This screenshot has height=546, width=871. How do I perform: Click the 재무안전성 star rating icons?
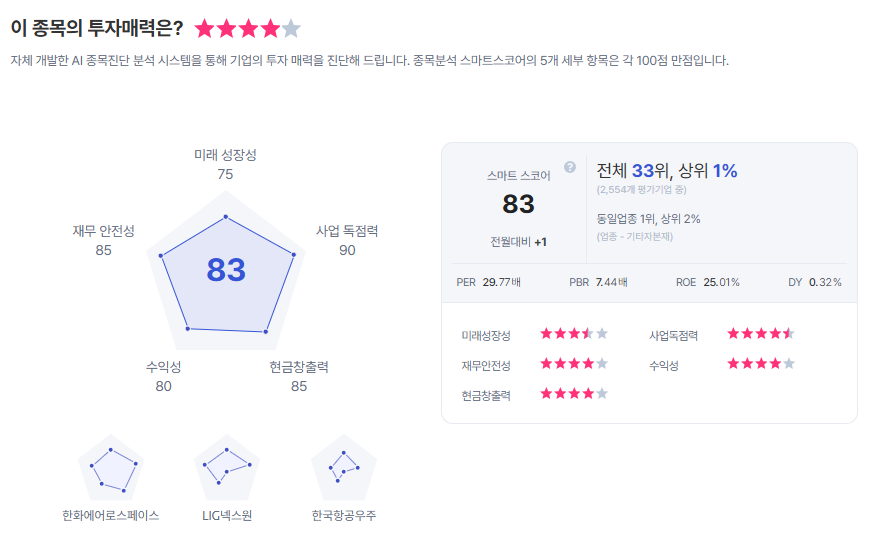click(x=574, y=364)
